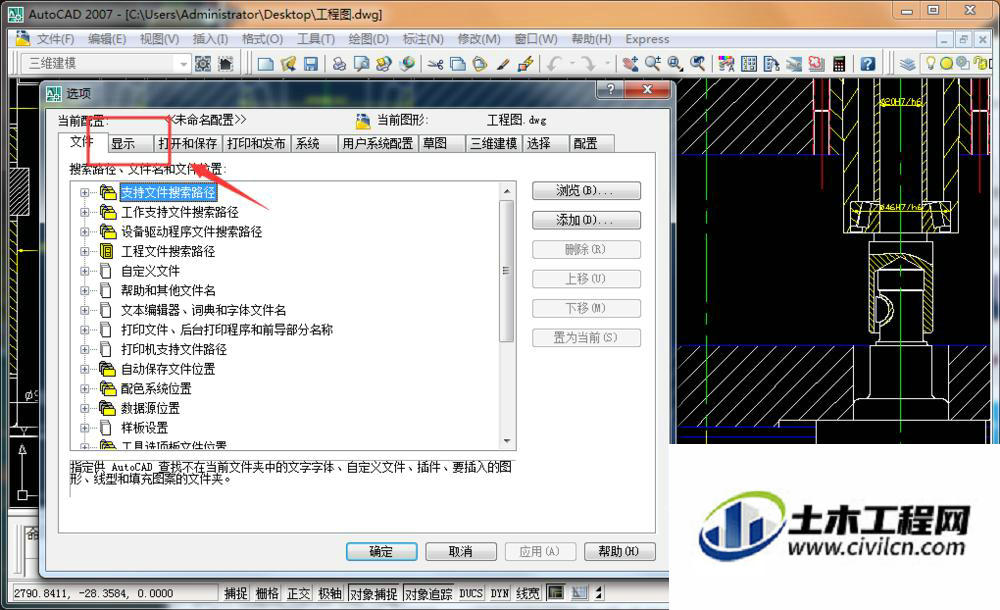Viewport: 1000px width, 610px height.
Task: Toggle 对象追踪 object tracking in status bar
Action: [429, 593]
